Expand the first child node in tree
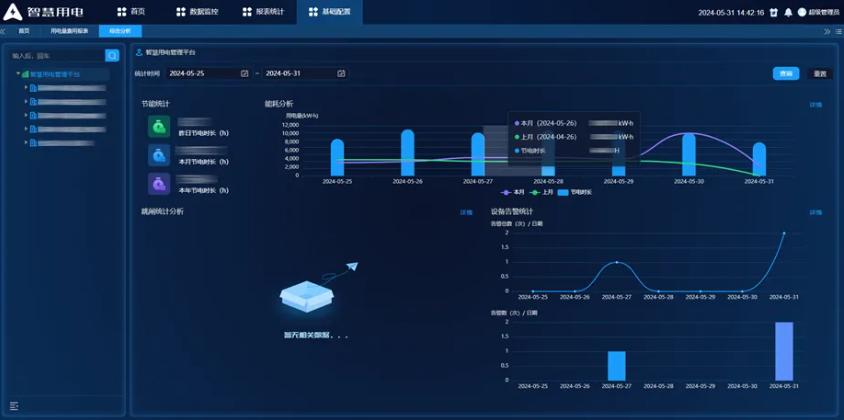 pos(25,88)
